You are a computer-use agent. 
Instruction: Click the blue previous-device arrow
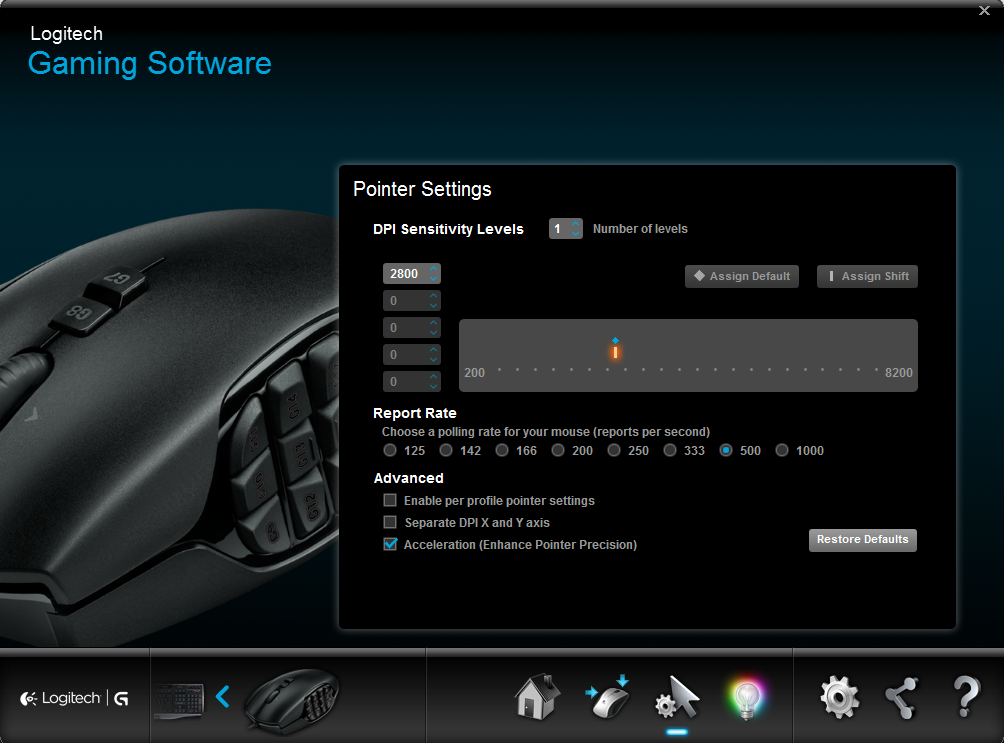tap(223, 696)
